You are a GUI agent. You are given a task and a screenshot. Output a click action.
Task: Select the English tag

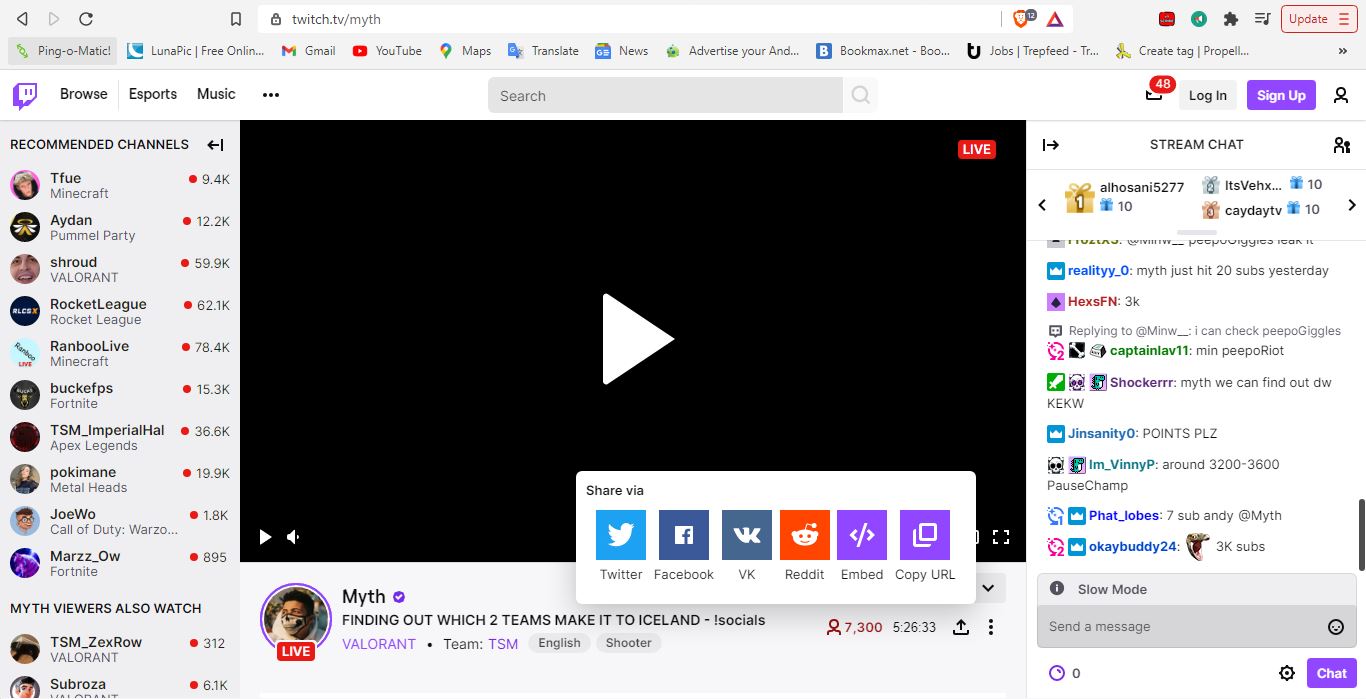[x=559, y=643]
